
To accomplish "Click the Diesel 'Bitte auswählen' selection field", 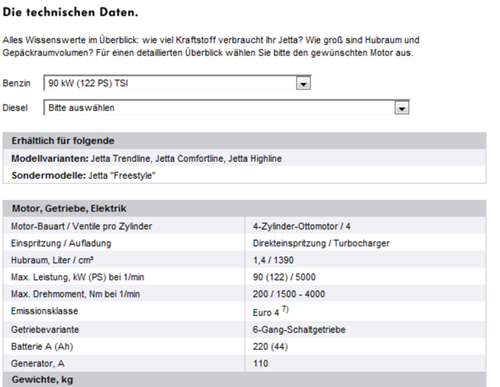I will coord(227,108).
